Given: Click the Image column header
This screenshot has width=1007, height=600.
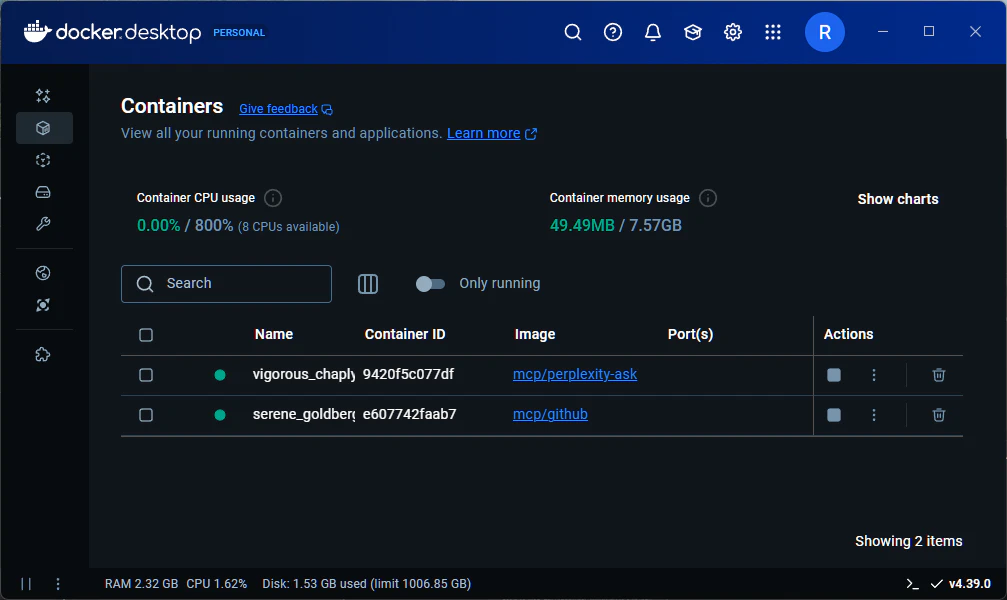Looking at the screenshot, I should (x=534, y=334).
